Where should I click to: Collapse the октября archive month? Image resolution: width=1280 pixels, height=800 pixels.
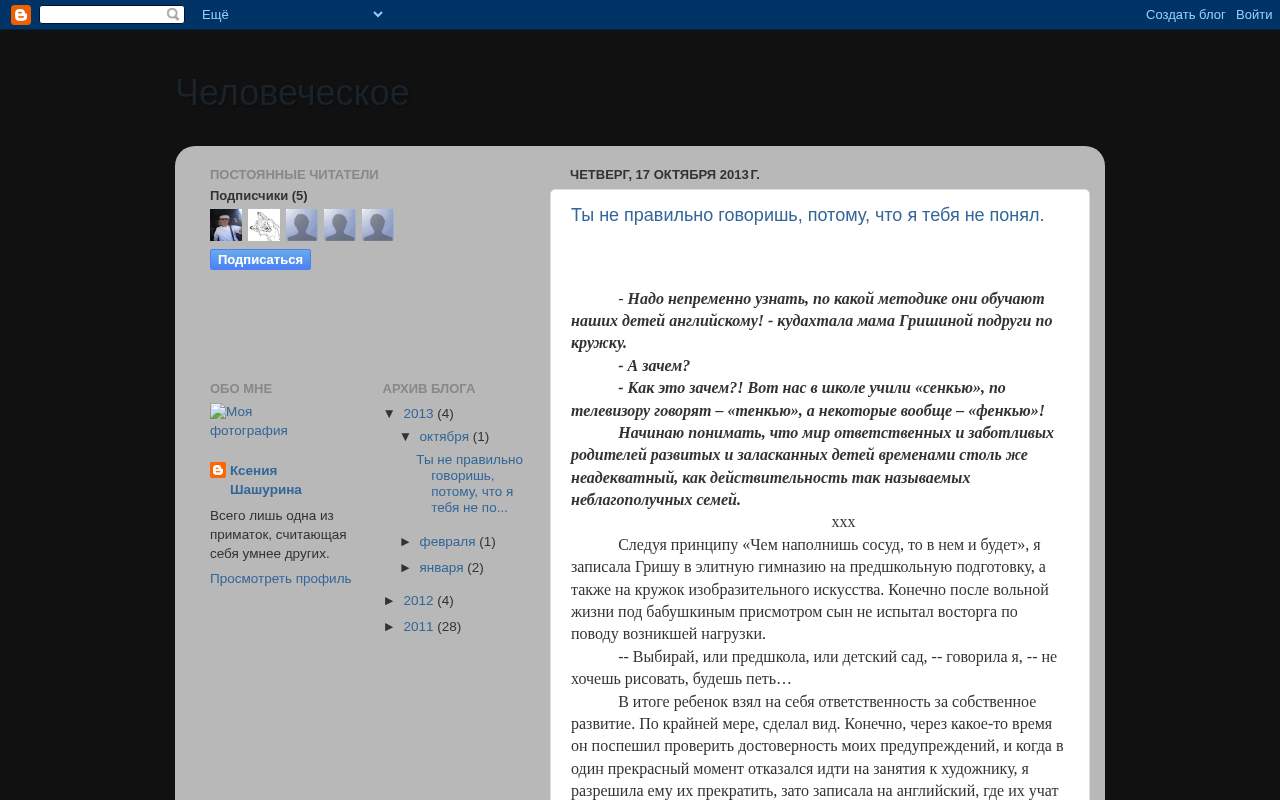[406, 437]
